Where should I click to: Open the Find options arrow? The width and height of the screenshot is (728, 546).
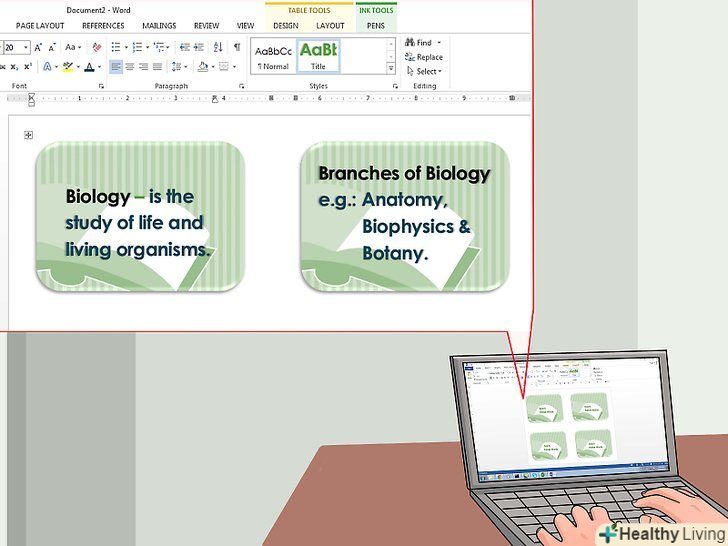(439, 43)
